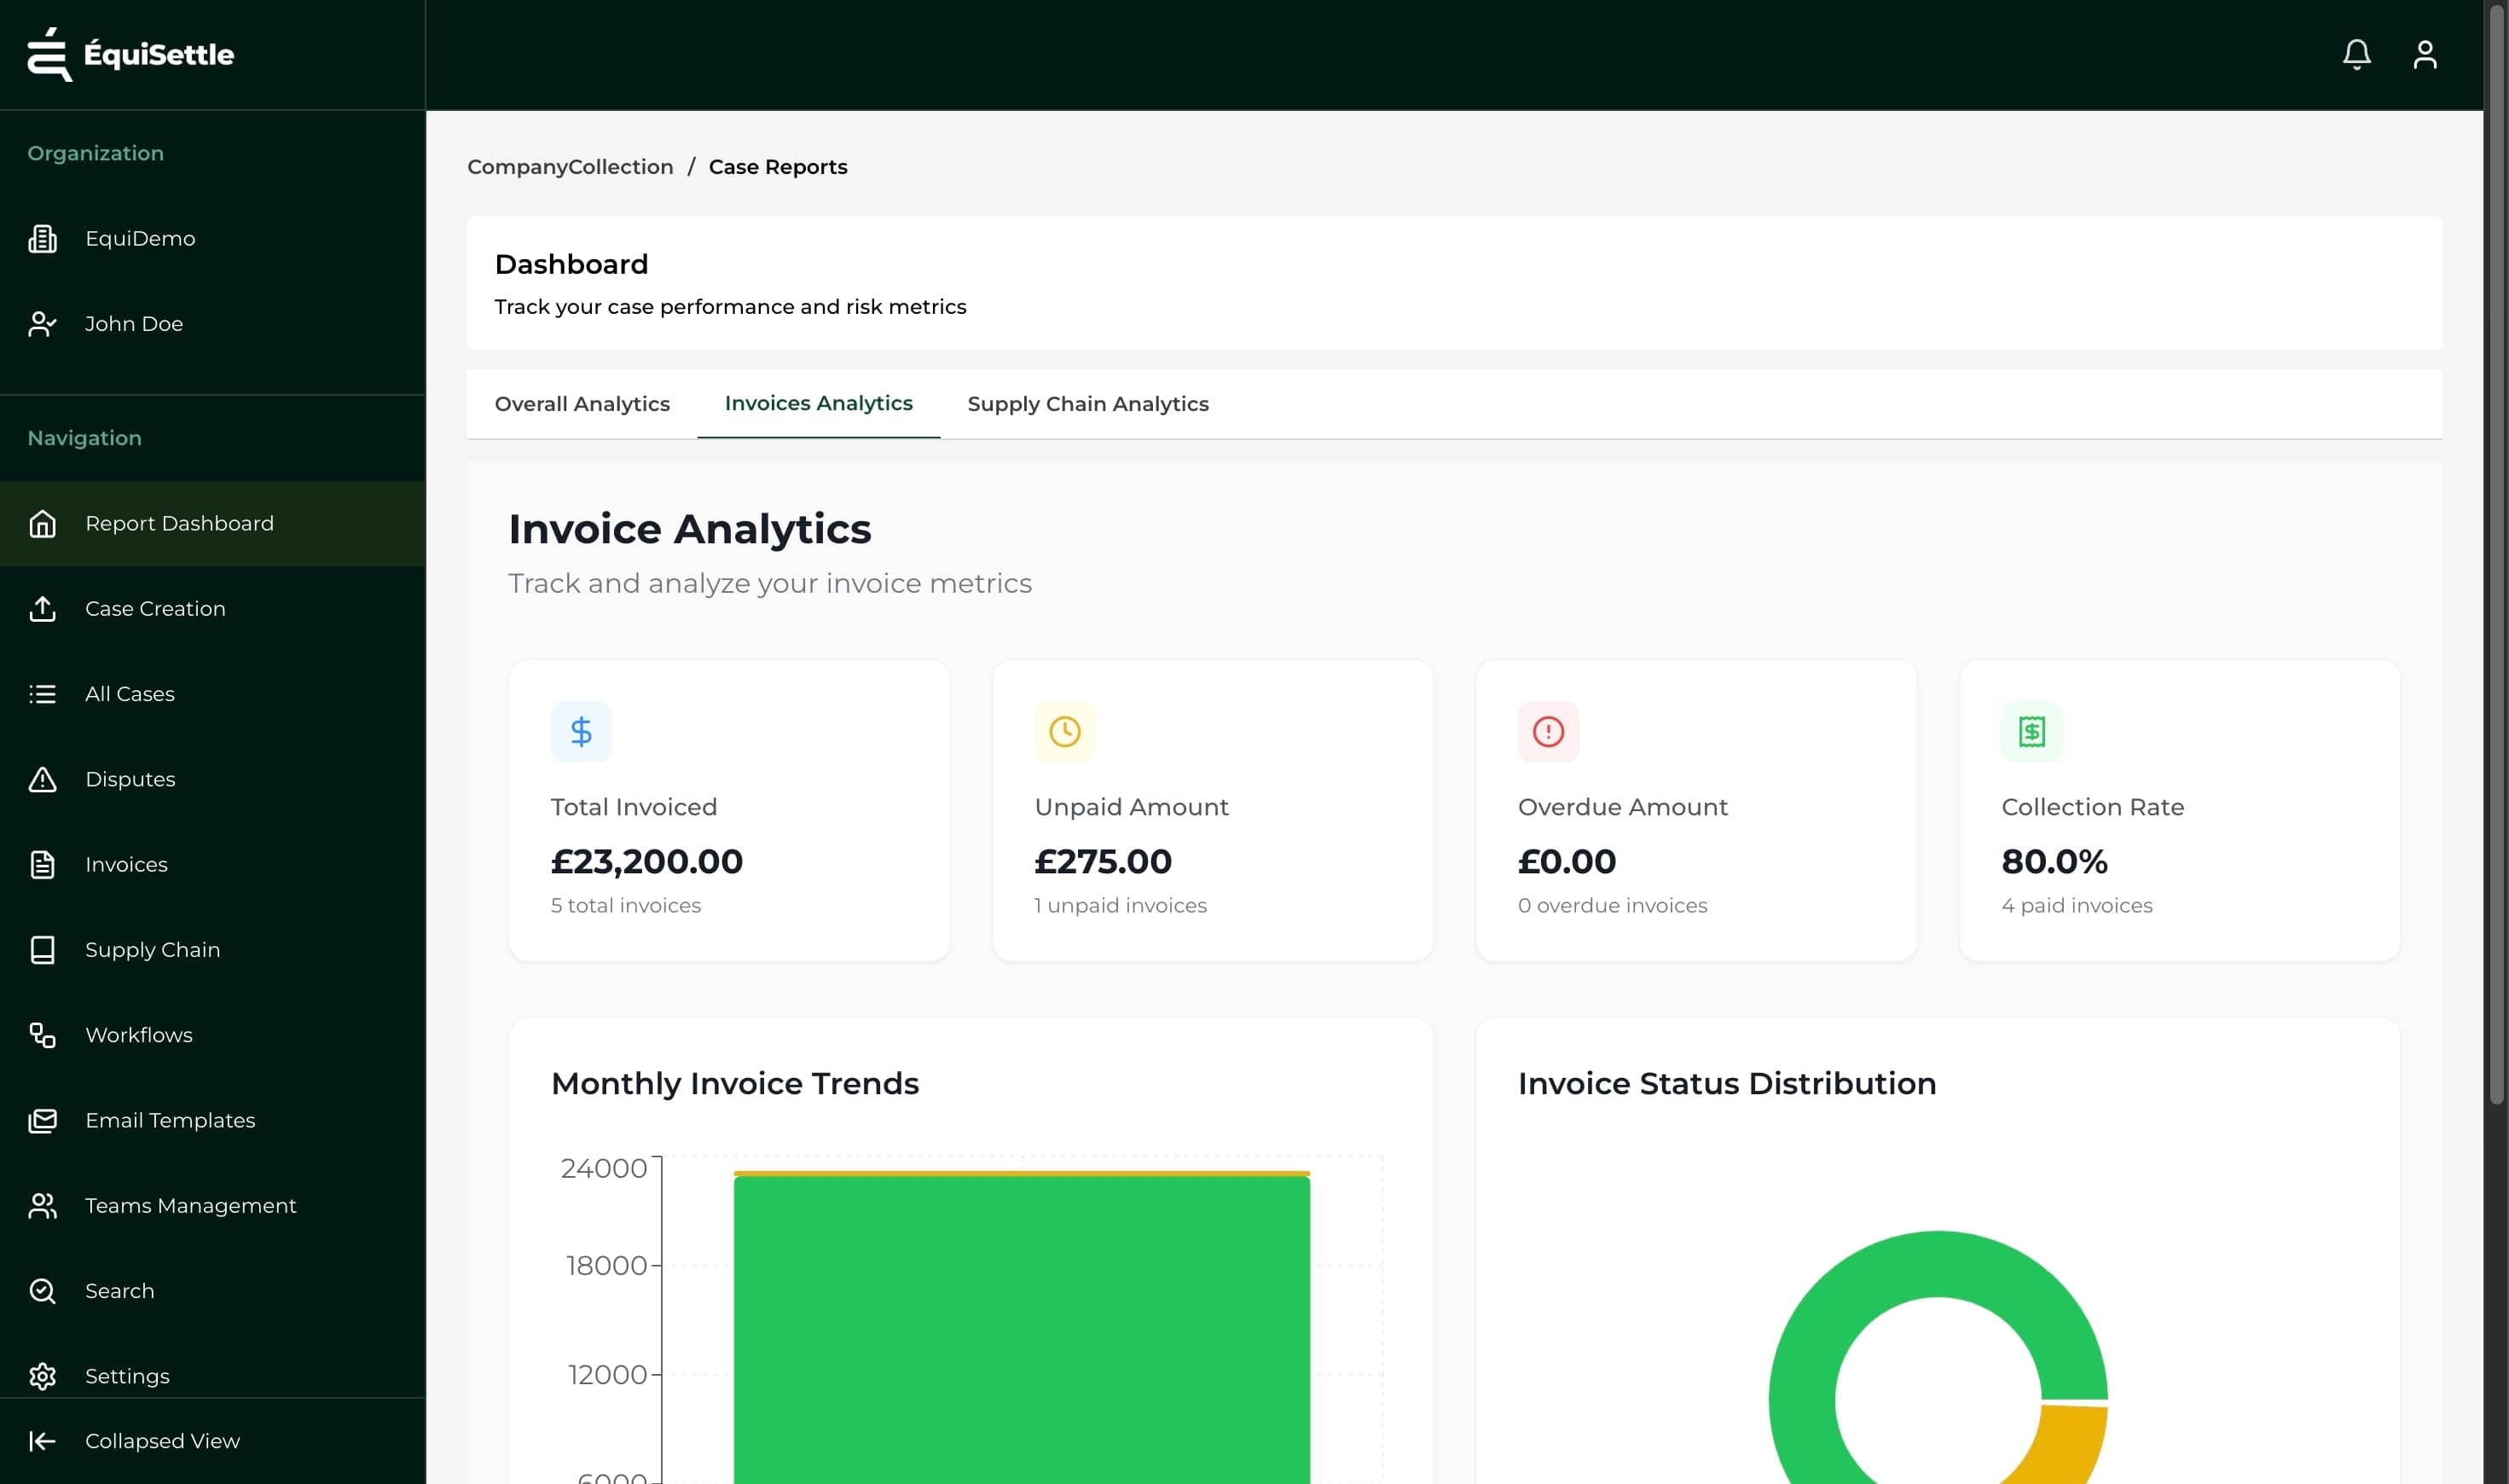Open Invoices from sidebar
Viewport: 2509px width, 1484px height.
coord(212,864)
